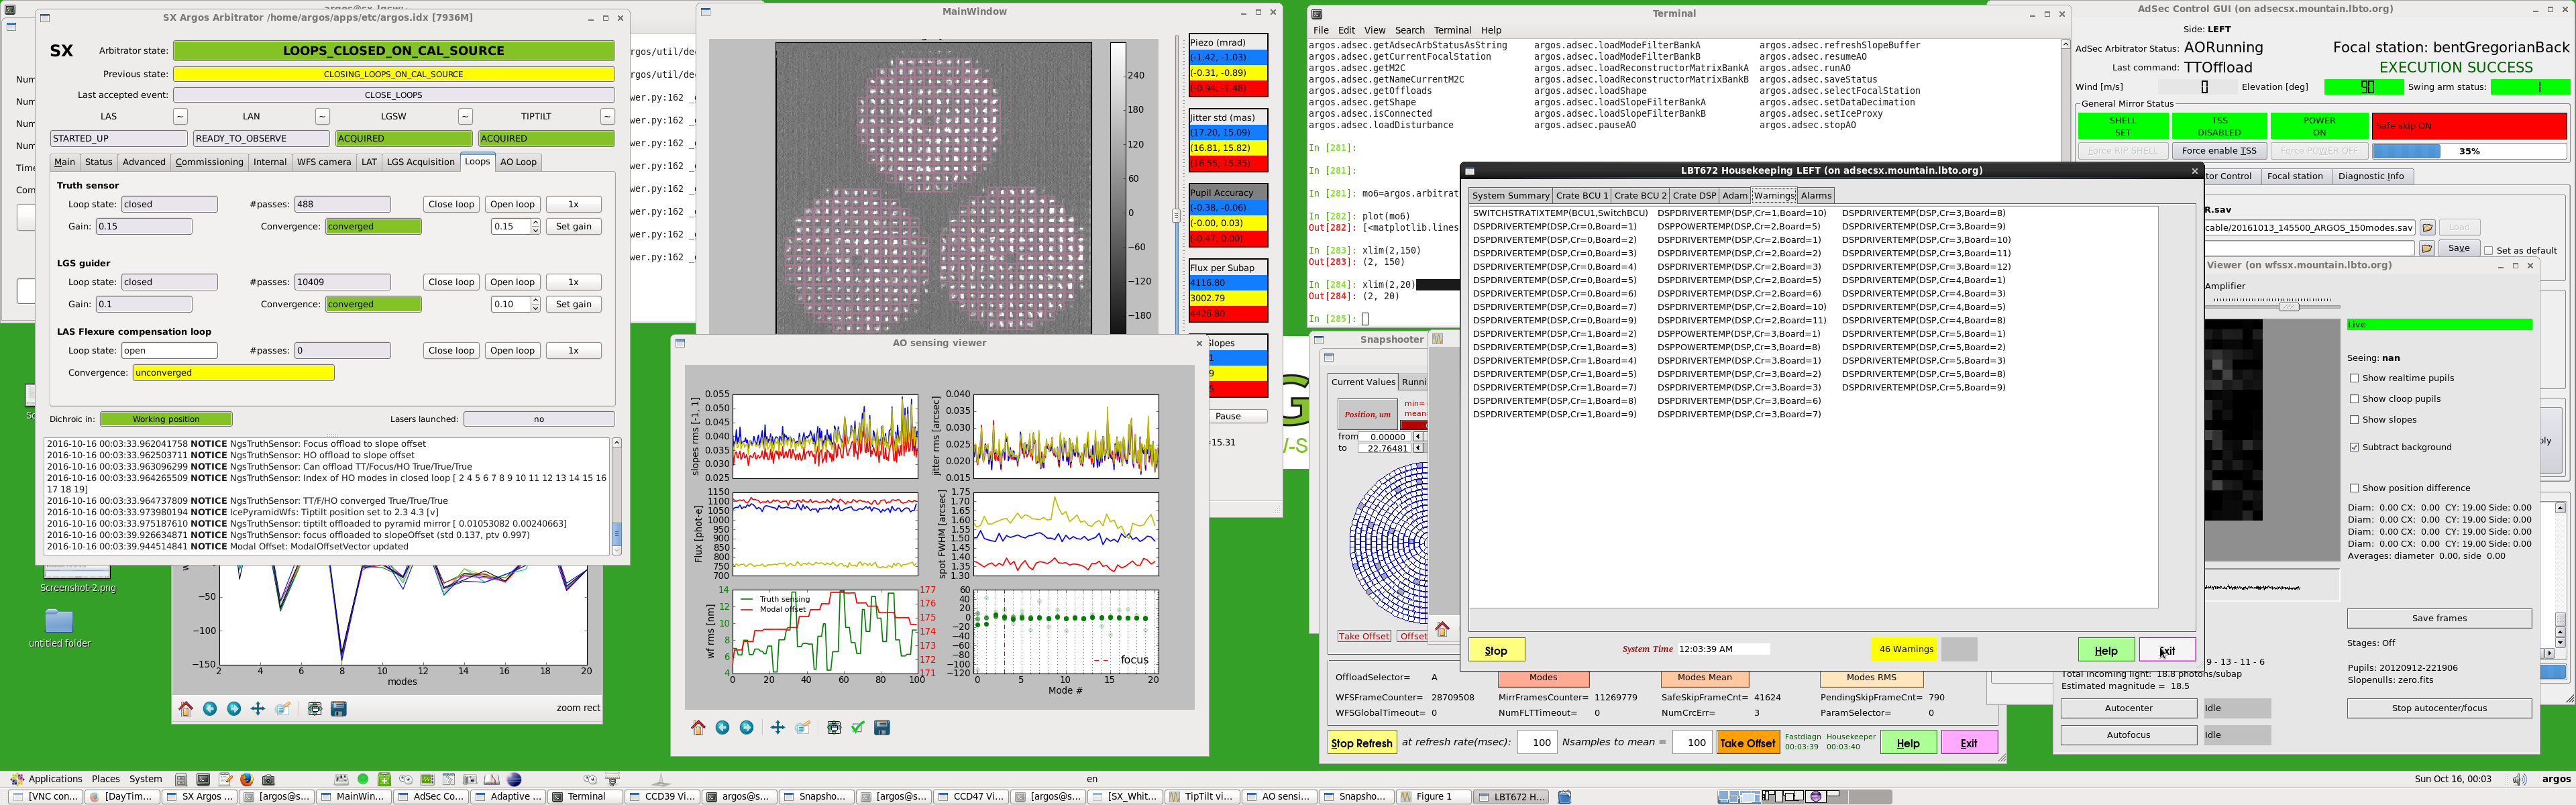Image resolution: width=2576 pixels, height=805 pixels.
Task: Click save icon in modes plot toolbar
Action: tap(339, 708)
